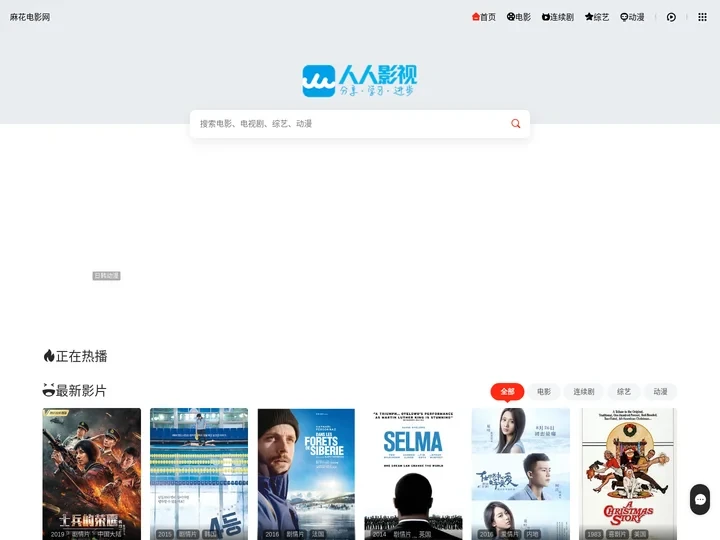Click the flame icon beside 正在热播
Screen dimensions: 720x540
pos(49,356)
